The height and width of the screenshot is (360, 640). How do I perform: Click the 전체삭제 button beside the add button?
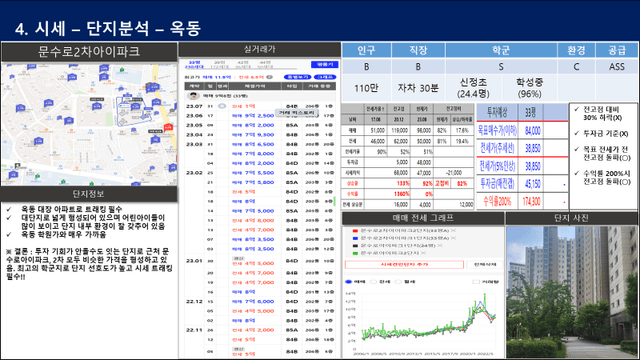pos(484,264)
